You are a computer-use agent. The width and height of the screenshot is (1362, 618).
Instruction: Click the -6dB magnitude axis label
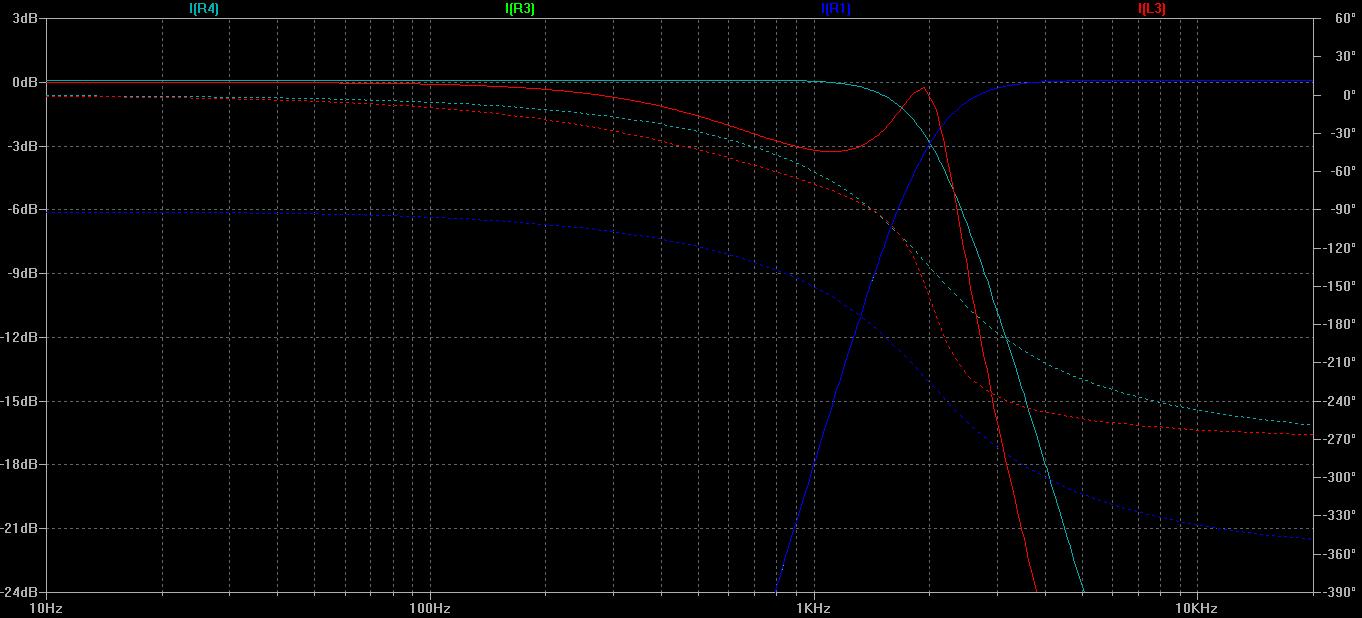23,209
